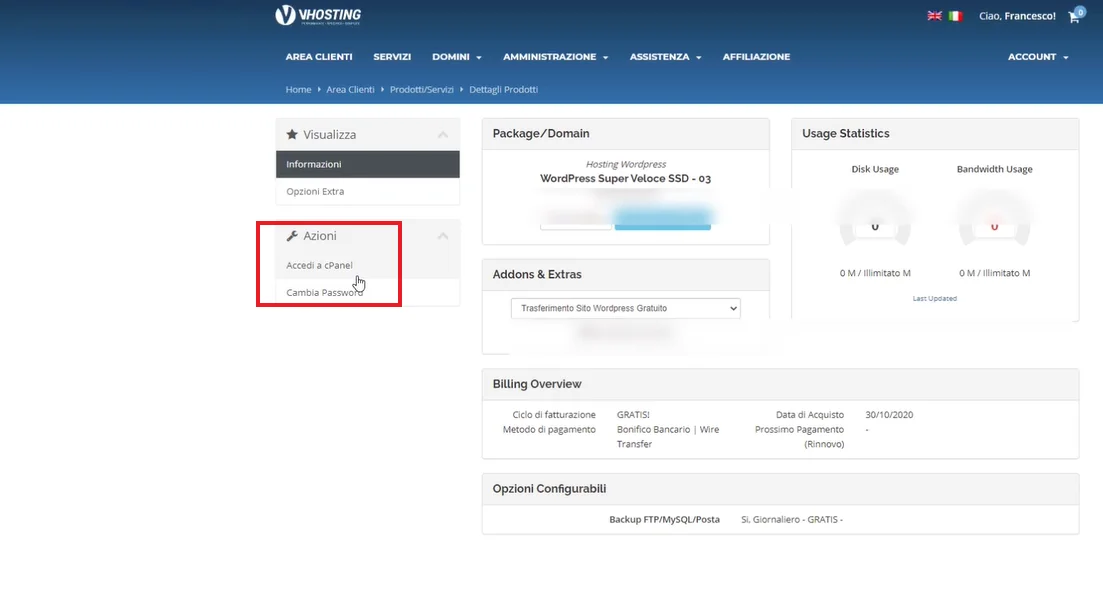Click the Usage Statistics heading
Image resolution: width=1103 pixels, height=597 pixels.
tap(846, 134)
